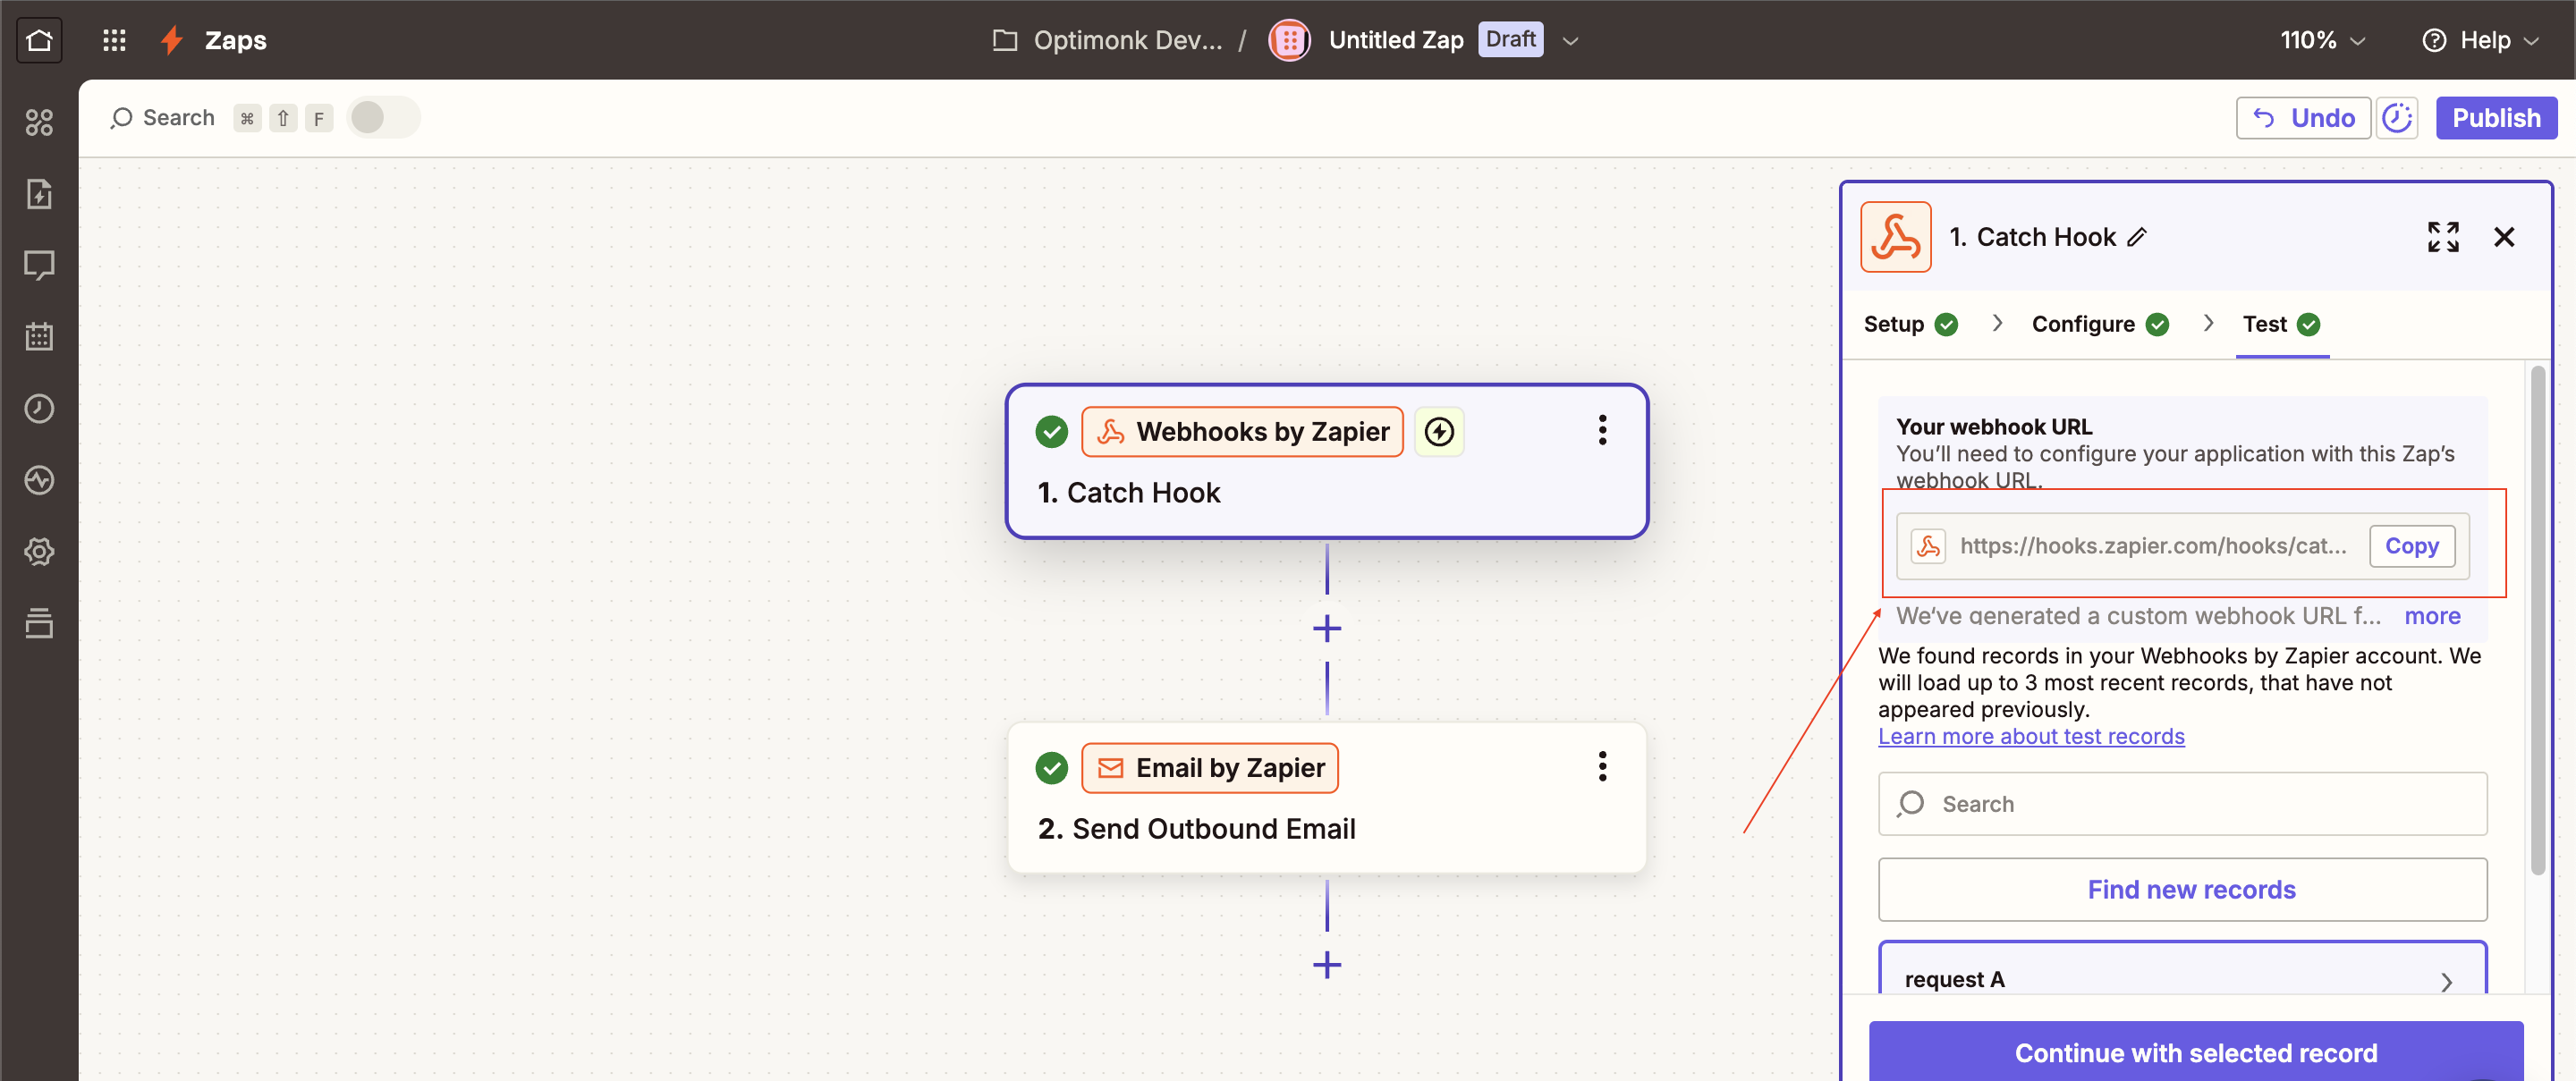Click the Draft status badge
Screen dimensions: 2576x1081
(x=1510, y=39)
